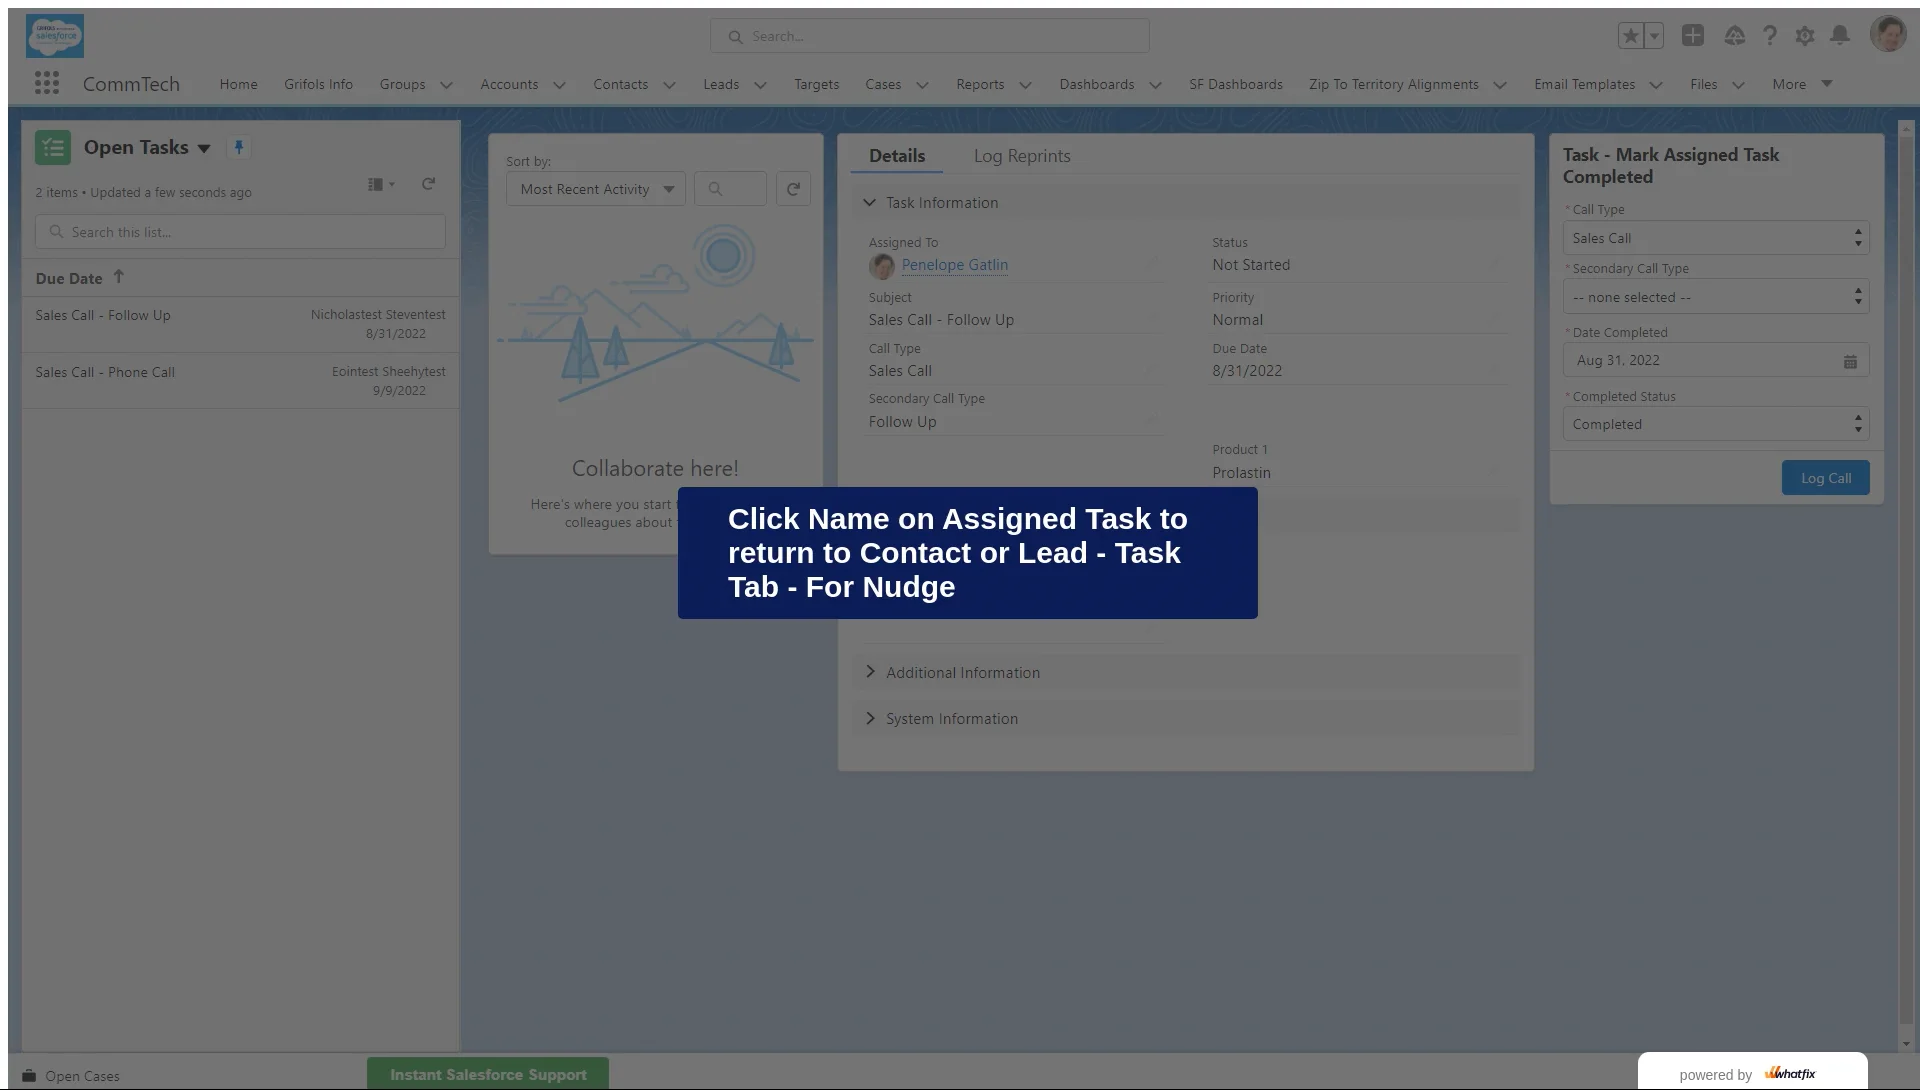Expand the Additional Information section
Screen dimensions: 1920x1090
[1186, 673]
